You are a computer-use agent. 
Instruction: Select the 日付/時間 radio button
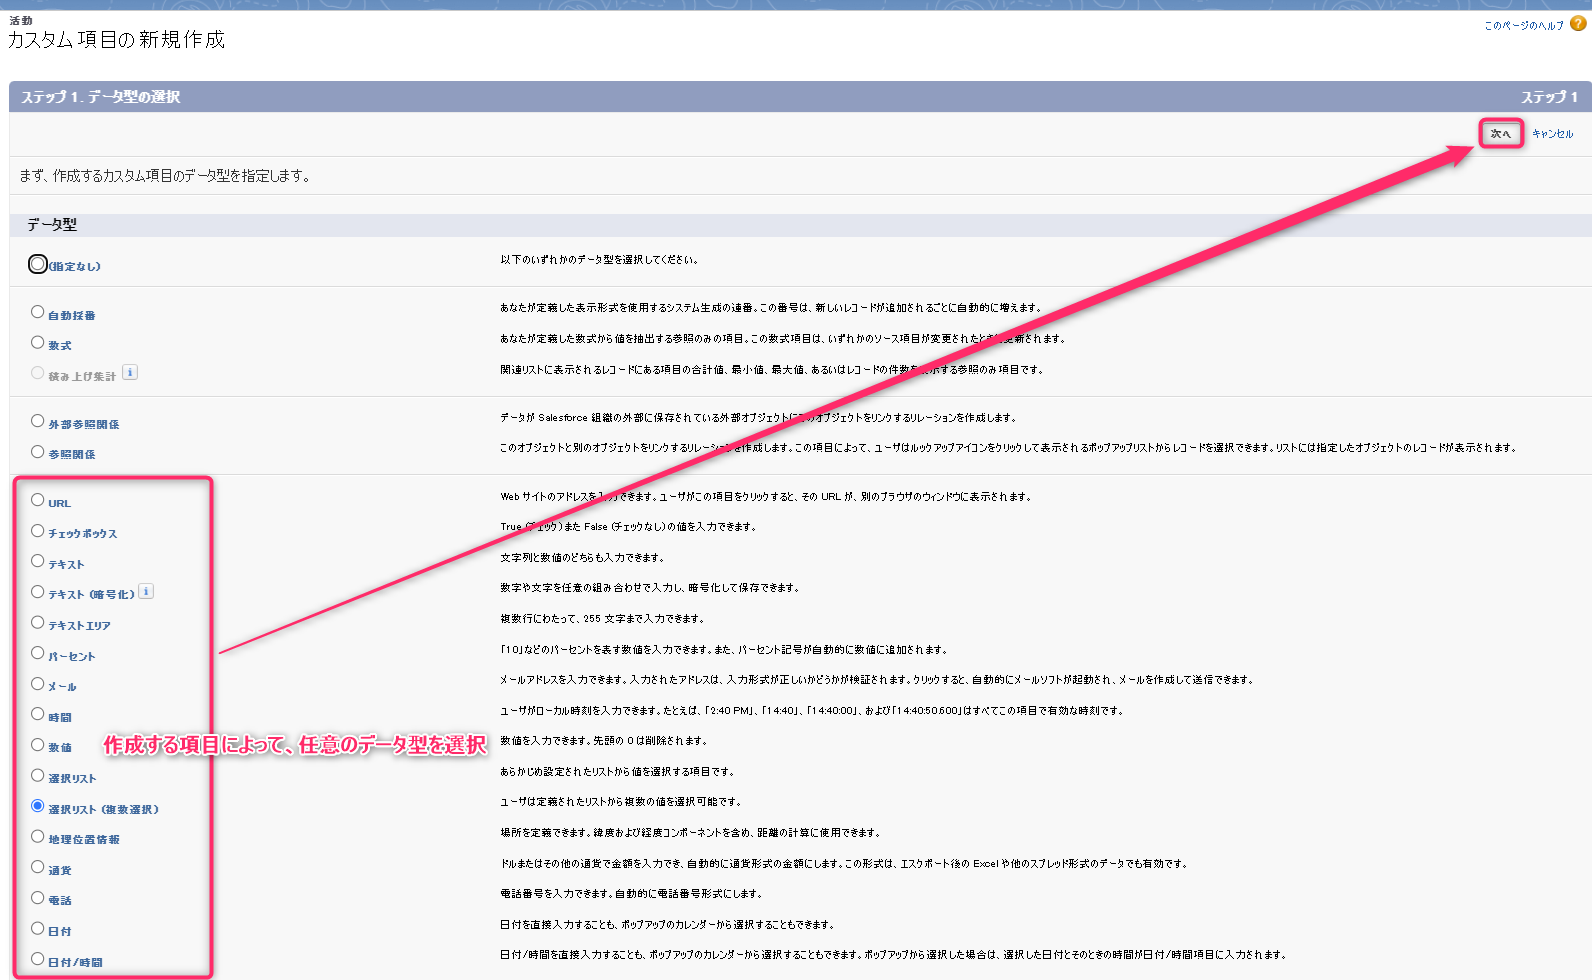tap(37, 959)
